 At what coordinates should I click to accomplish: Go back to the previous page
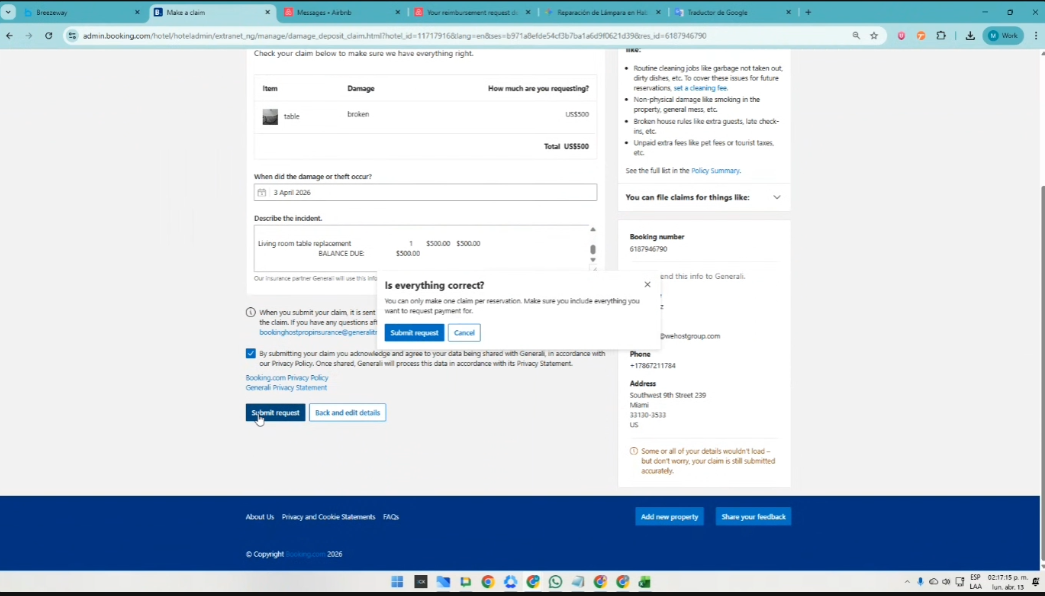(x=9, y=36)
